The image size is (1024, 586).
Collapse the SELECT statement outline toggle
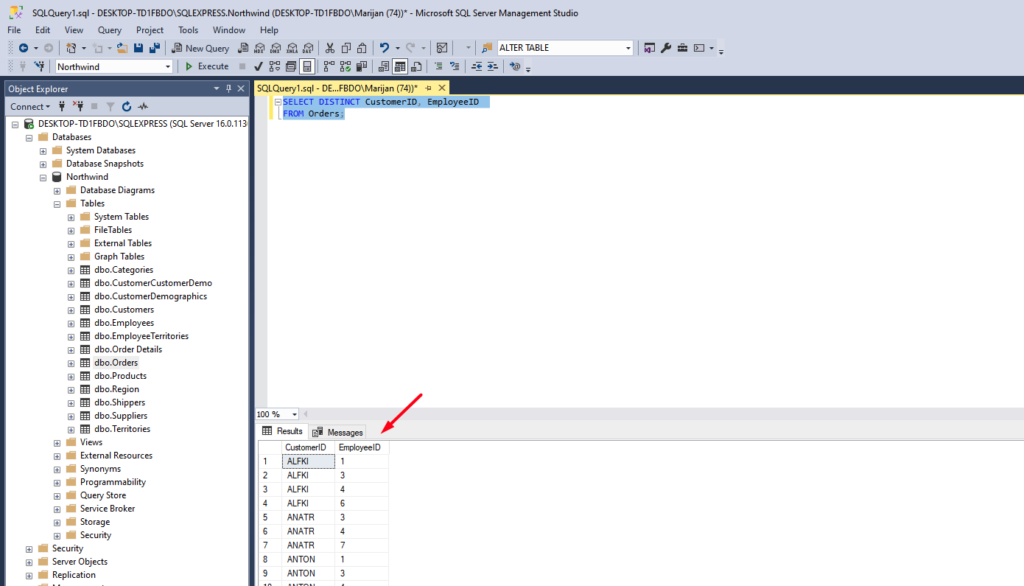pos(278,102)
